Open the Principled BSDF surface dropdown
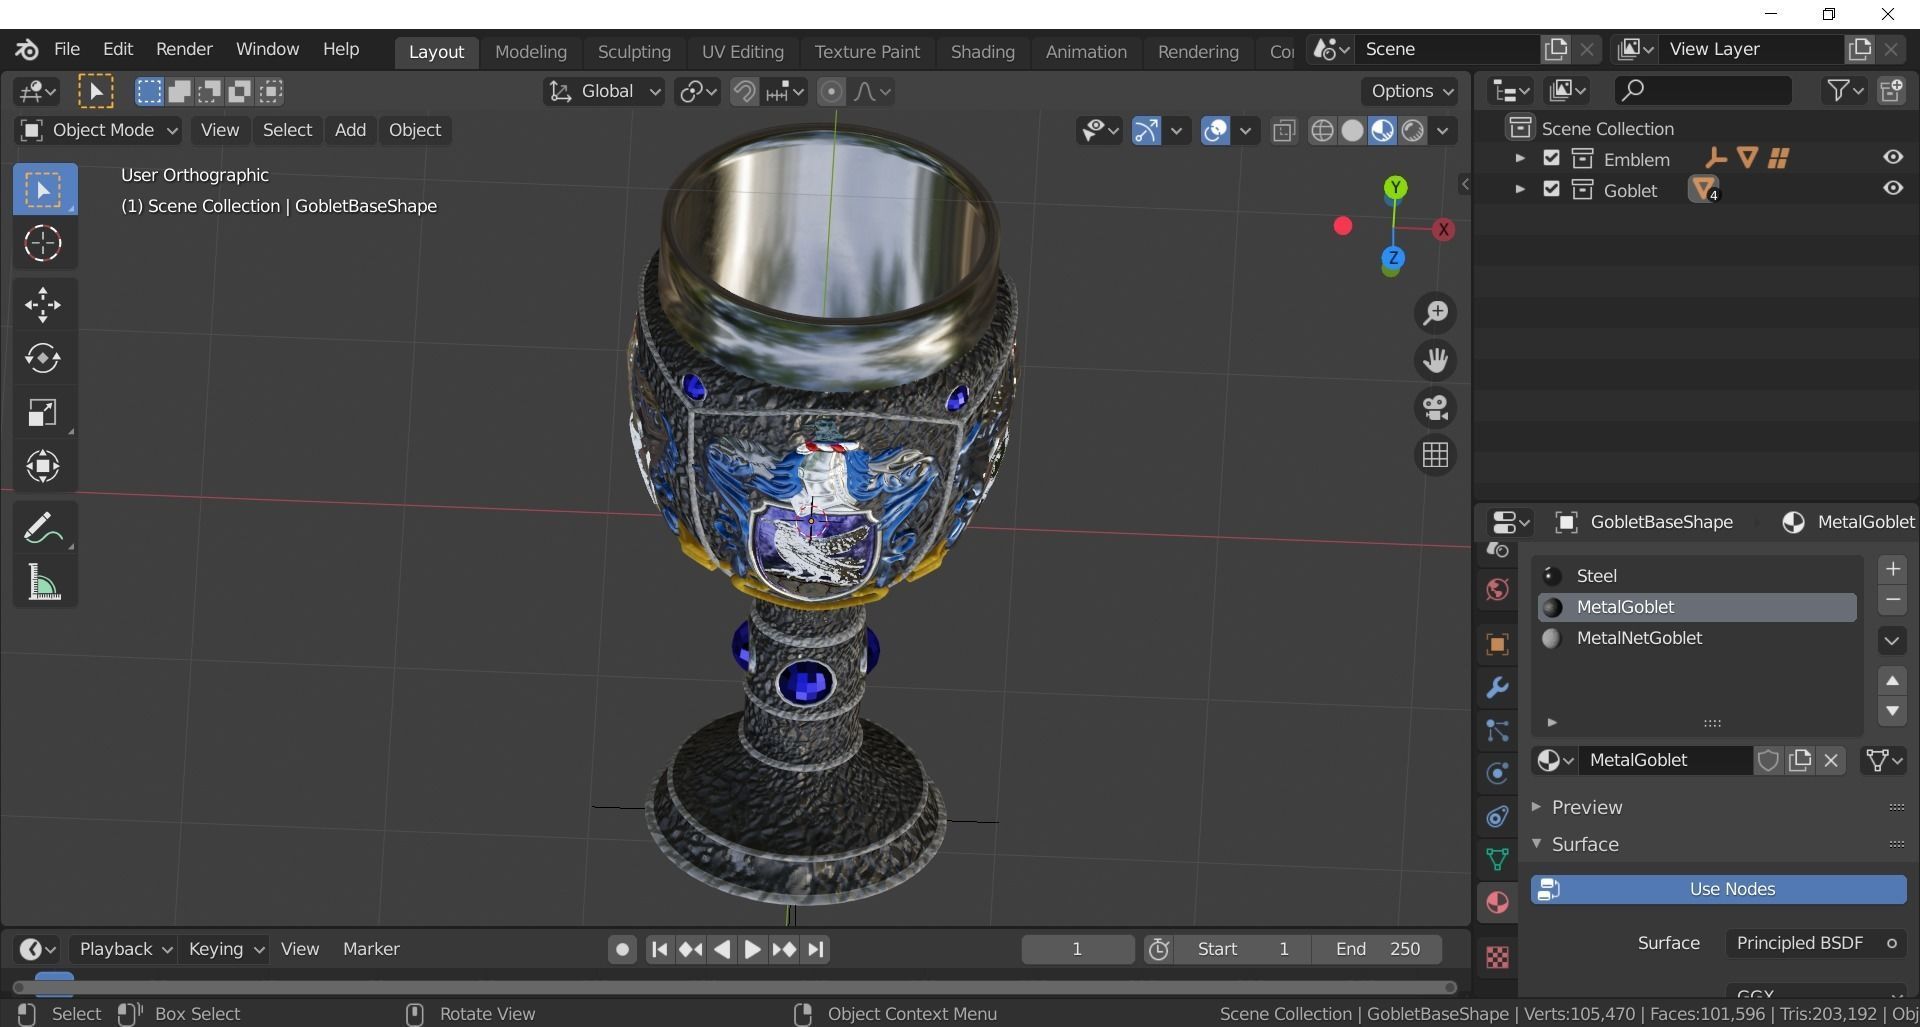This screenshot has width=1920, height=1027. pyautogui.click(x=1815, y=943)
